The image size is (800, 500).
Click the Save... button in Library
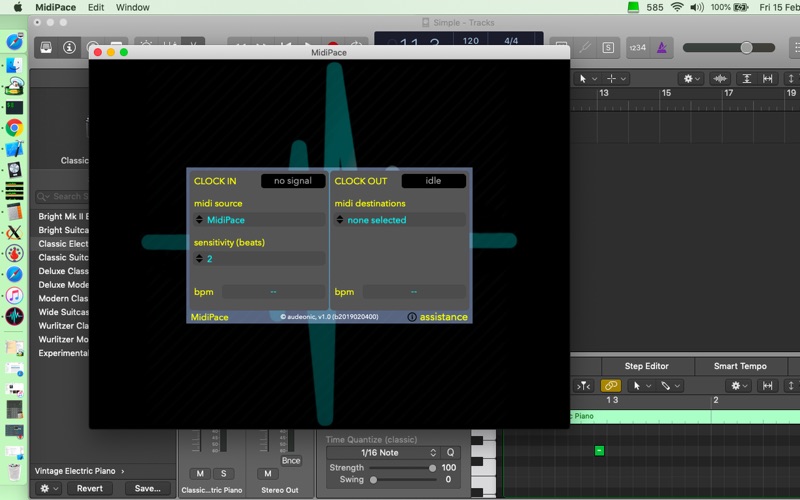(x=147, y=488)
